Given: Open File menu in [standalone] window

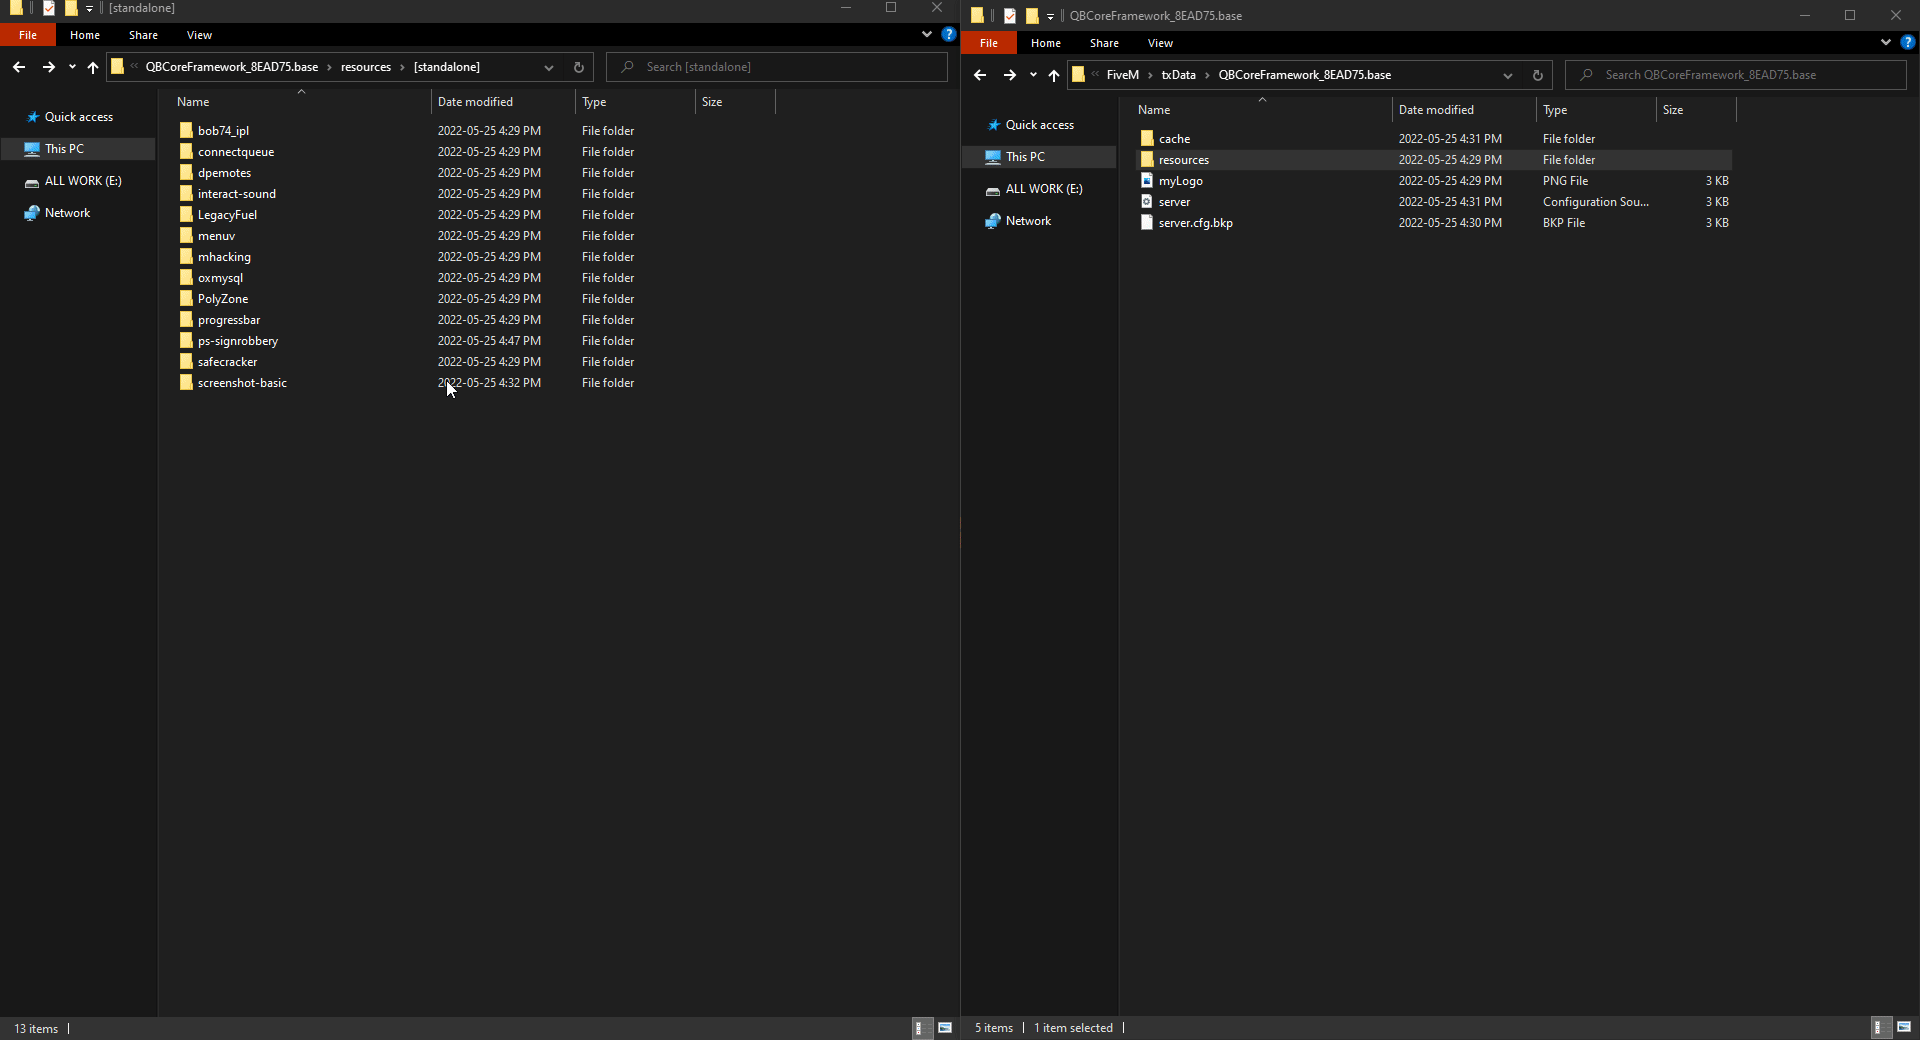Looking at the screenshot, I should point(28,35).
